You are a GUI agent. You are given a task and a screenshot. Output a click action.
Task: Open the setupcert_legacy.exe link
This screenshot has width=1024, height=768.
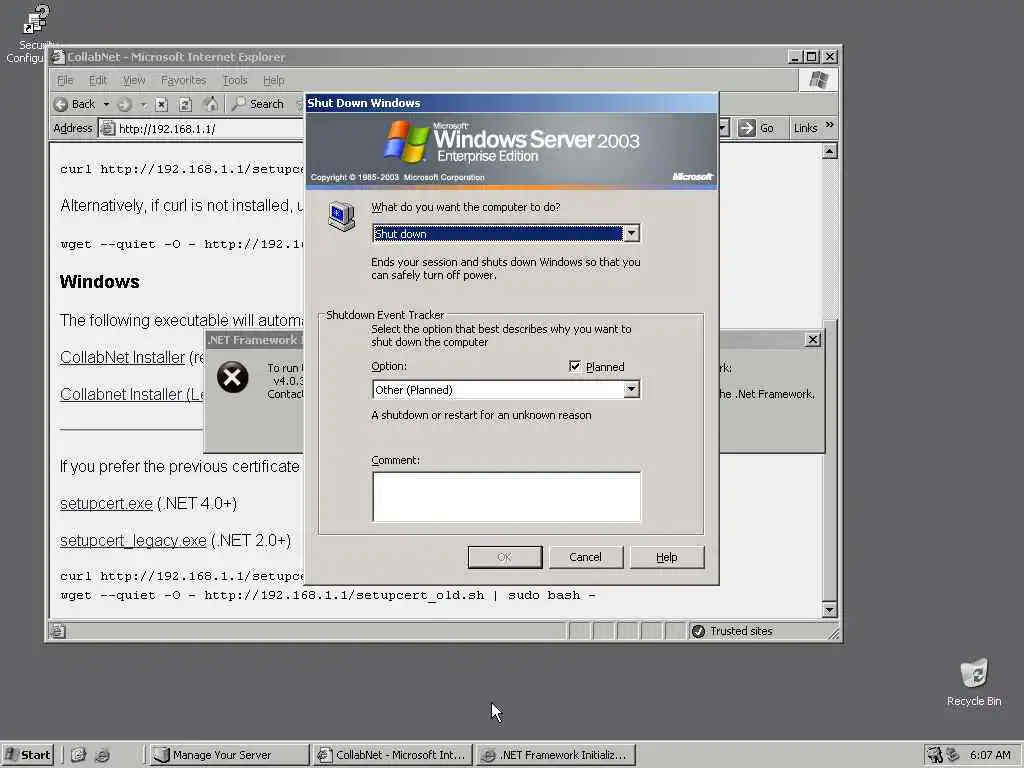(133, 541)
